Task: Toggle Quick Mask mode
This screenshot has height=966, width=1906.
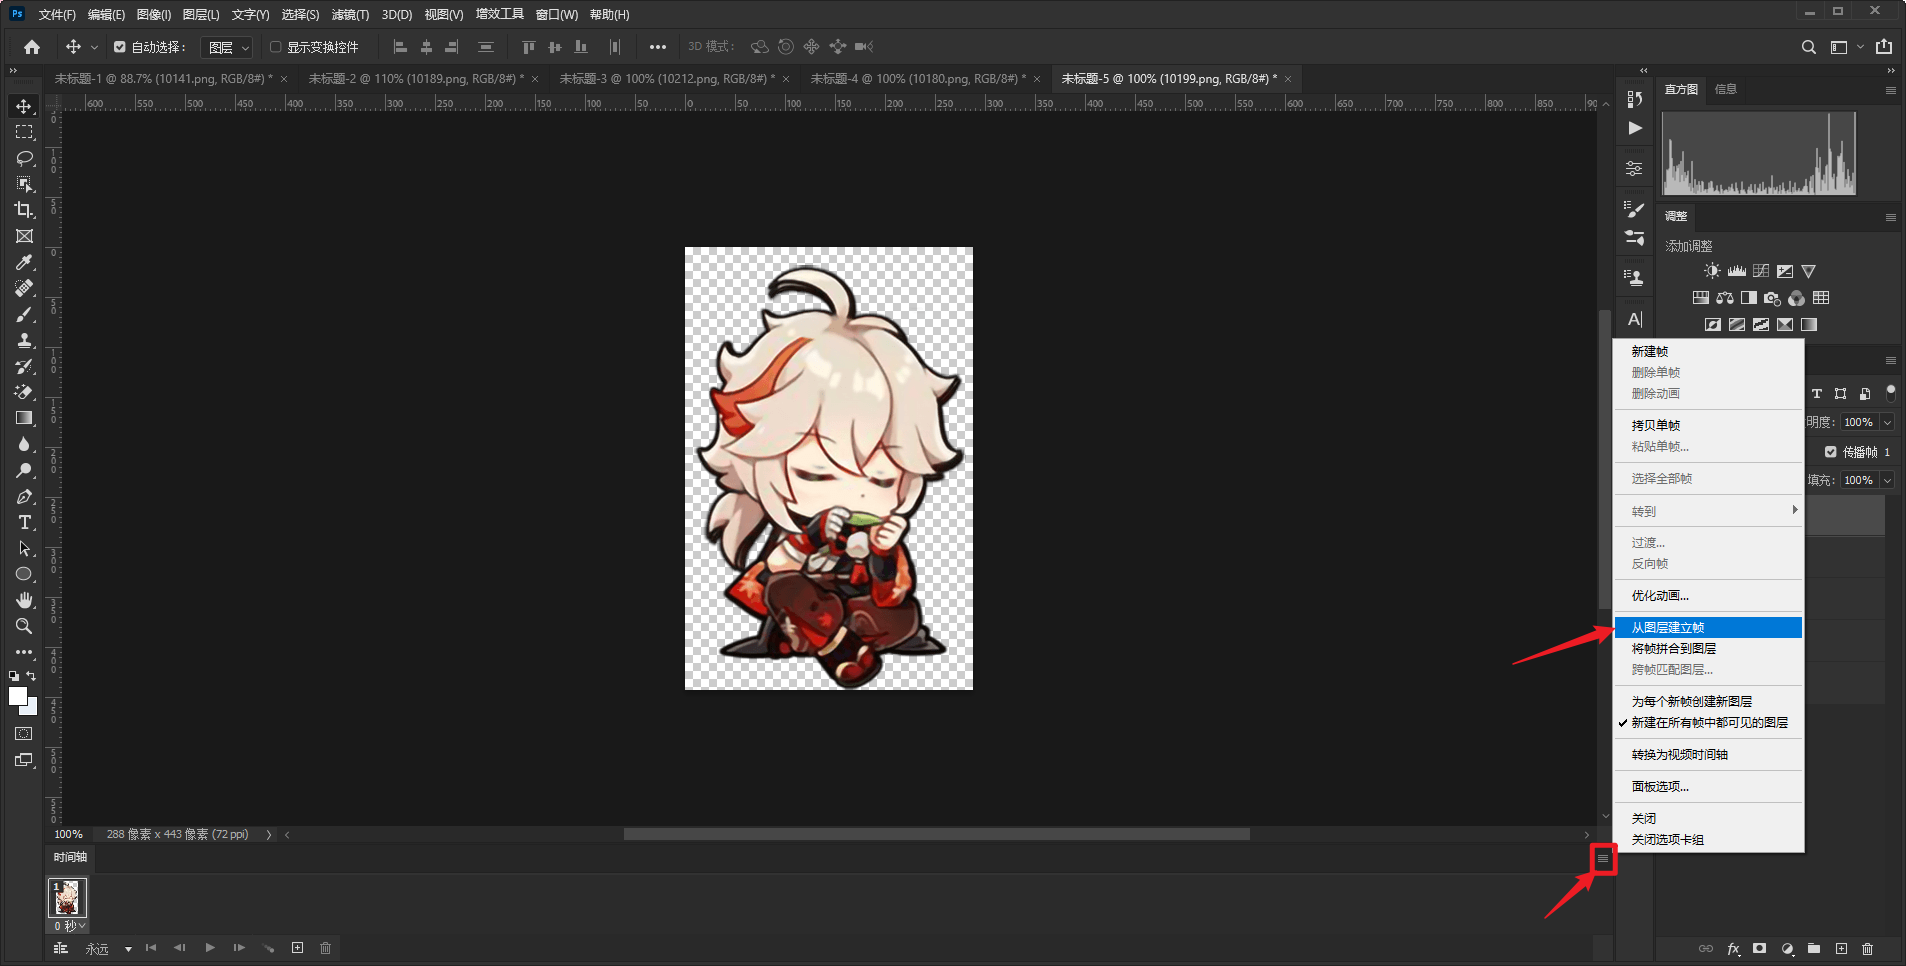Action: coord(24,734)
